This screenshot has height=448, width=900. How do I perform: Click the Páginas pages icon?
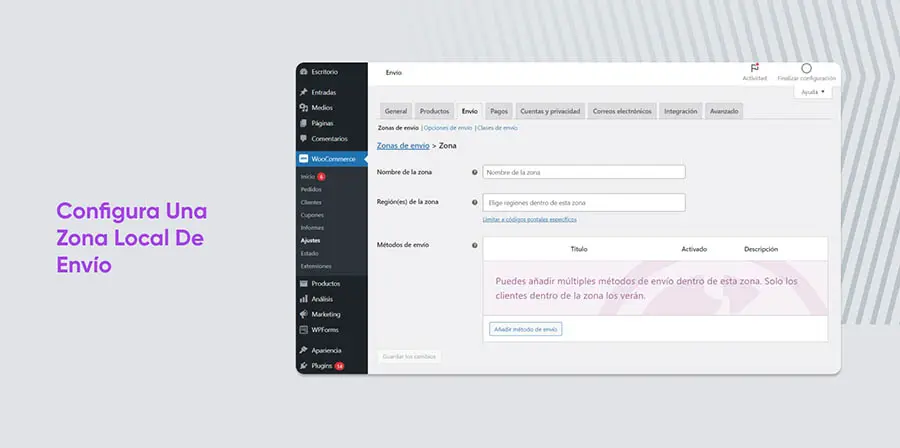(x=304, y=123)
